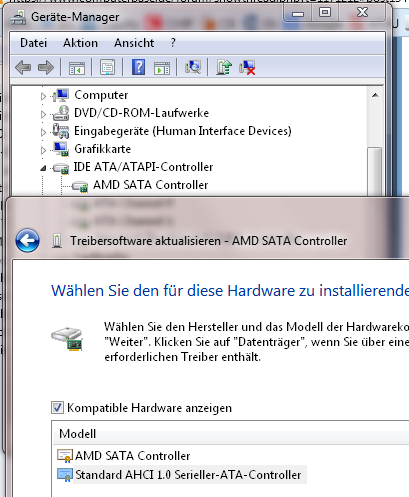
Task: Click the scan for hardware changes icon
Action: click(193, 67)
